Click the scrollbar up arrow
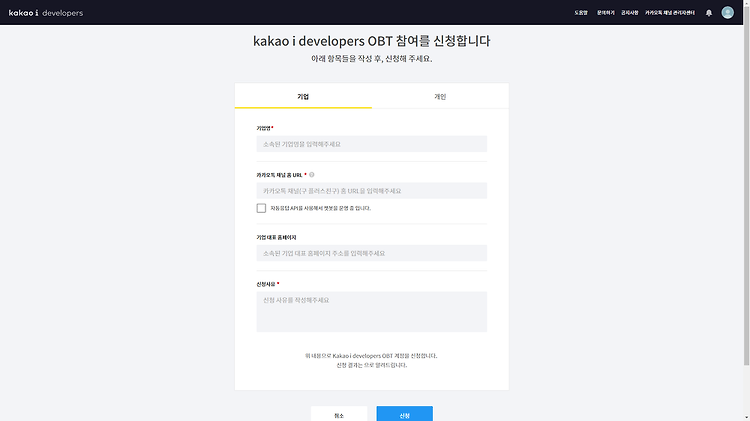This screenshot has height=421, width=750. pyautogui.click(x=746, y=3)
